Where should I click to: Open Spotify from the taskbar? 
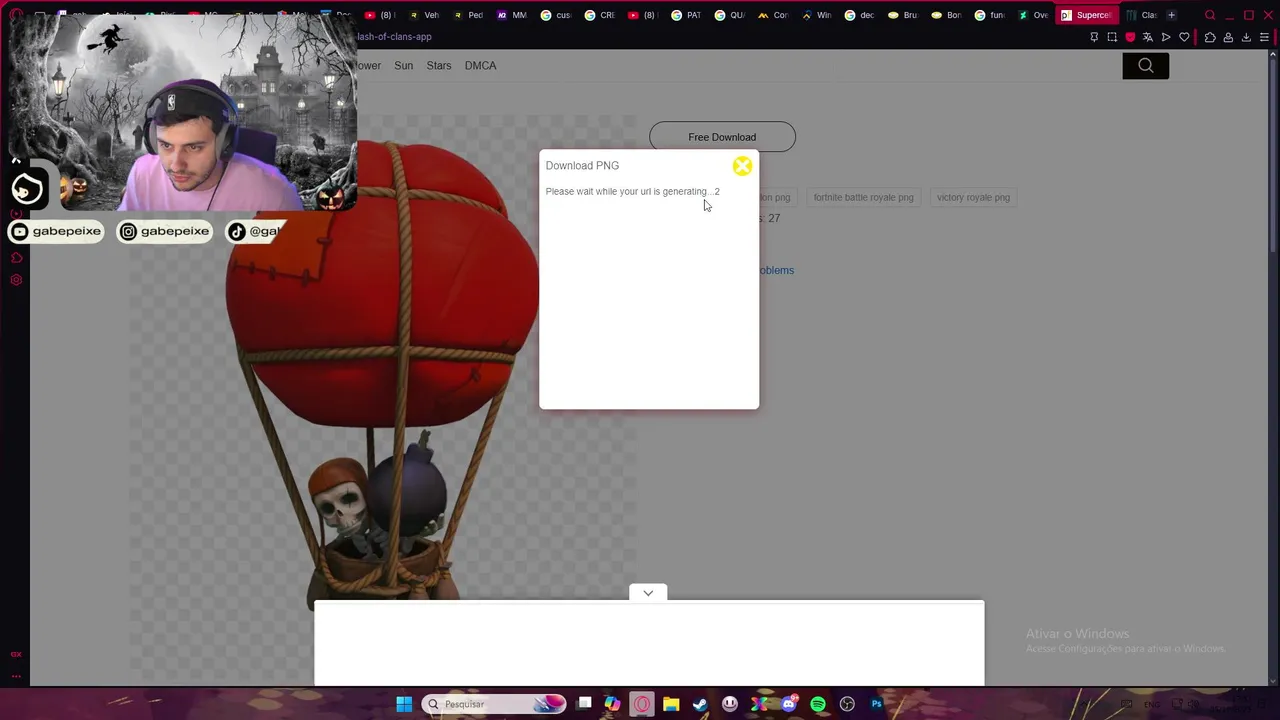(x=818, y=704)
